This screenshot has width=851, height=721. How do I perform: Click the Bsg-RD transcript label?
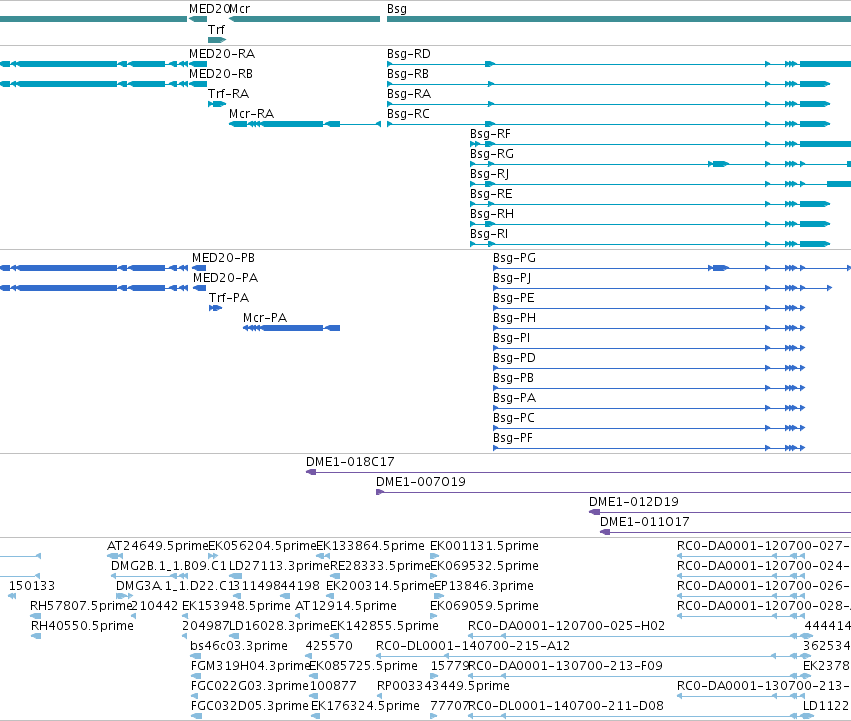(x=409, y=54)
